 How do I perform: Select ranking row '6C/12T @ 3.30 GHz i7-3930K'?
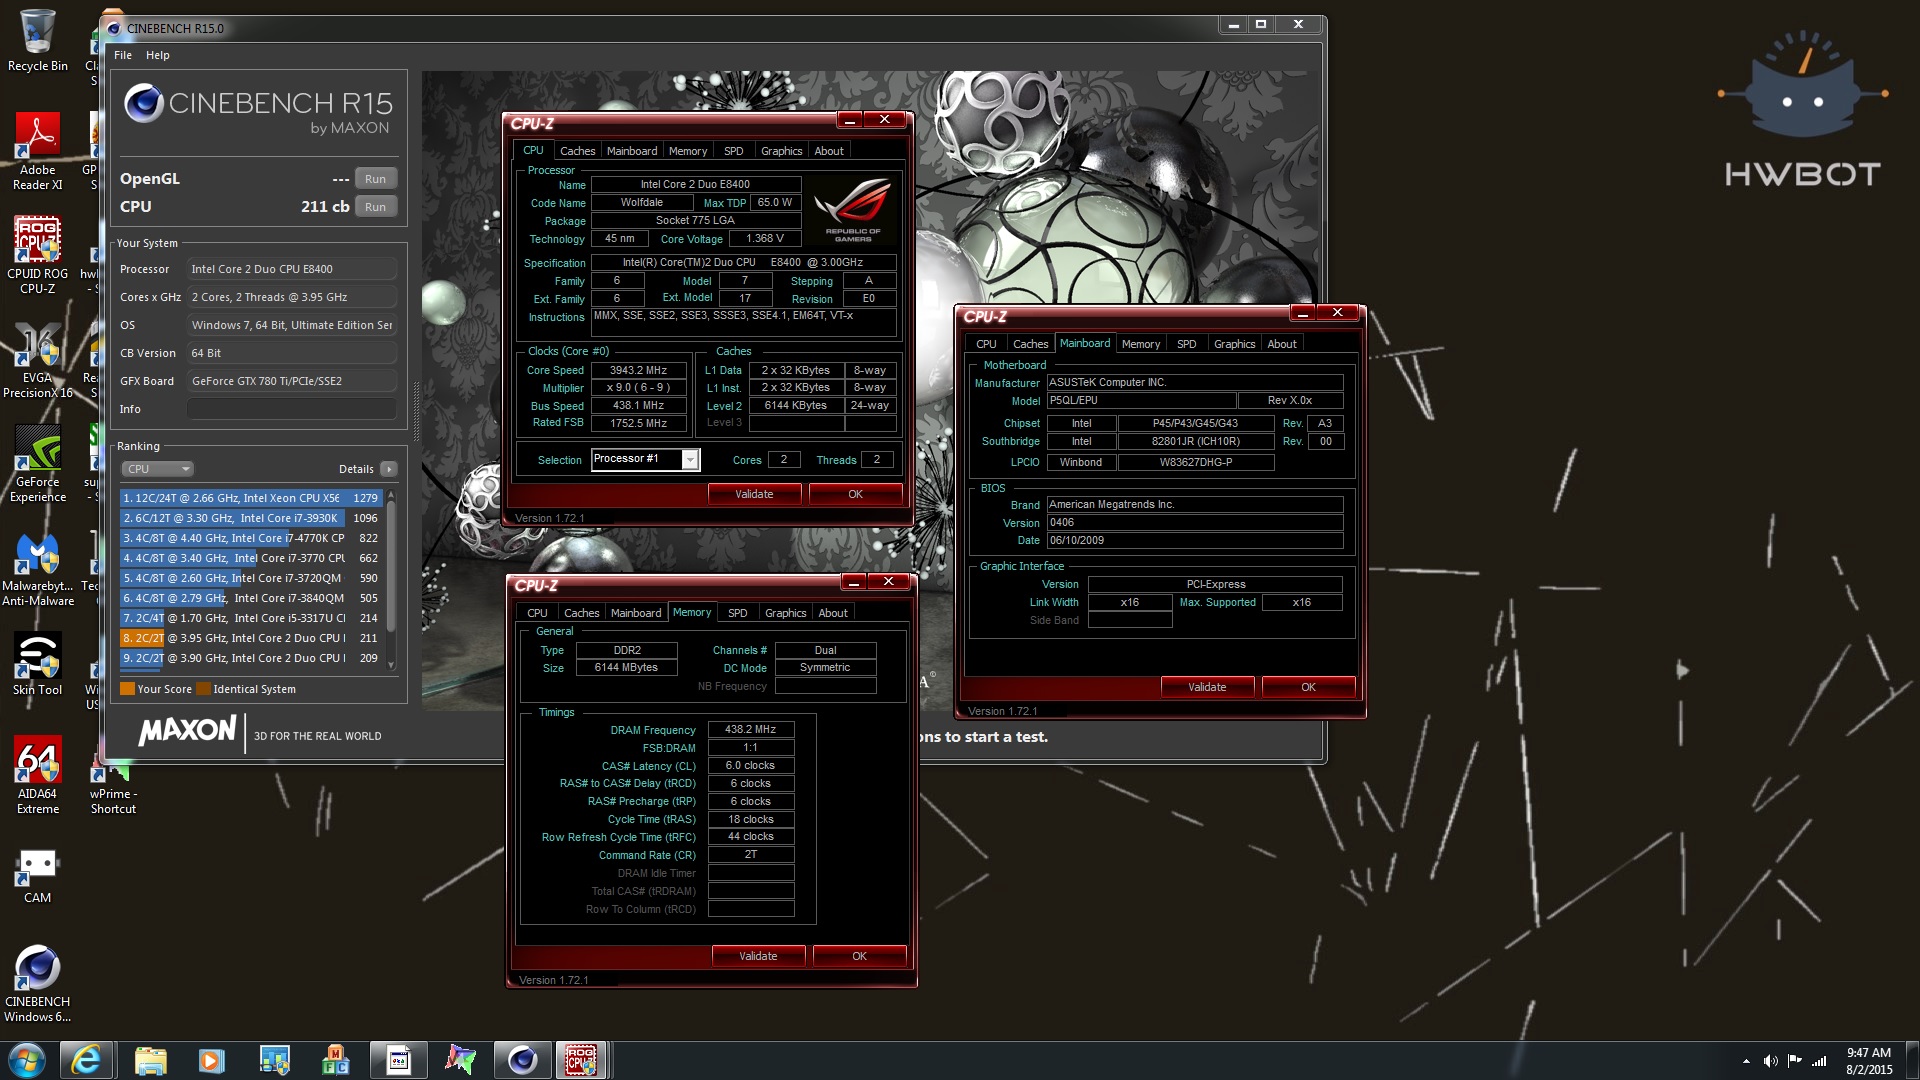(x=250, y=518)
